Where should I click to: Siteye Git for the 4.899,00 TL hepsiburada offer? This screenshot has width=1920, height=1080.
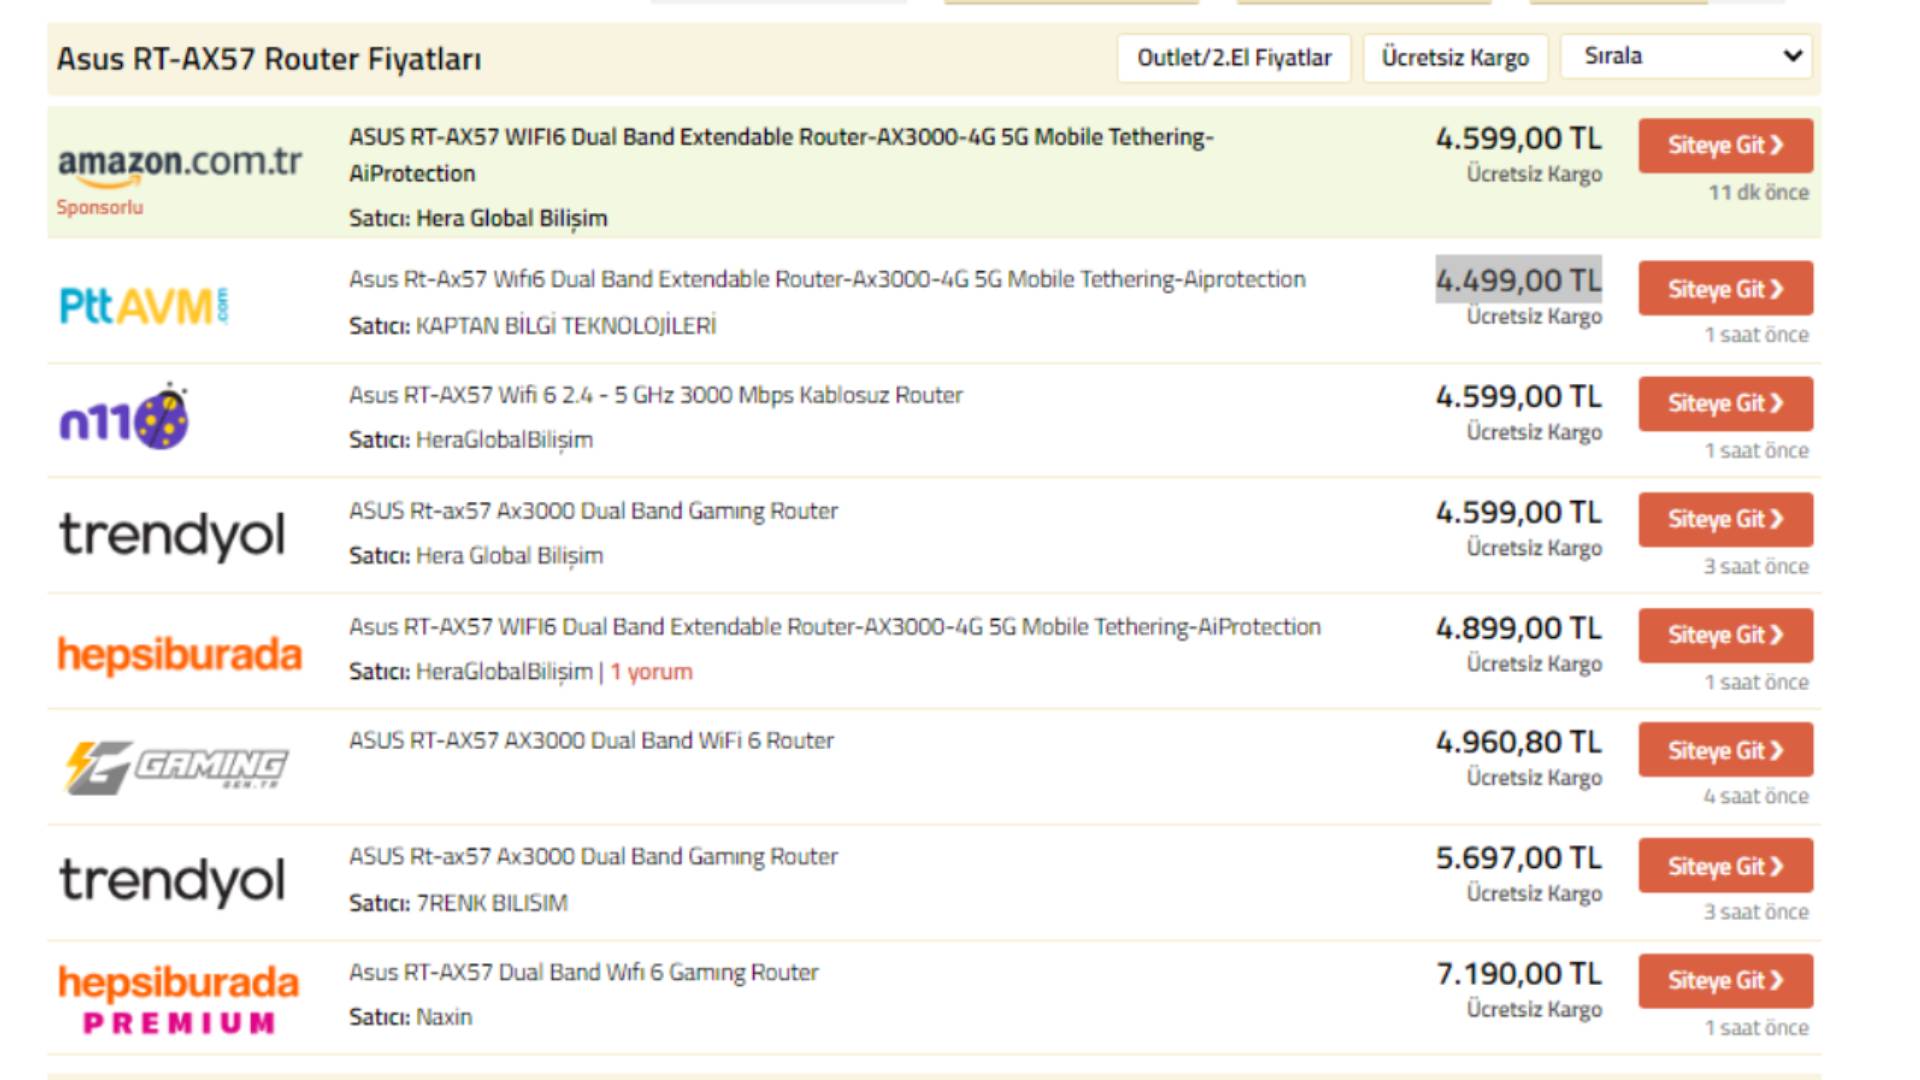click(1725, 635)
